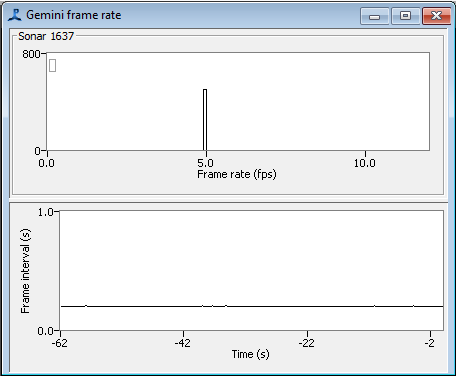Screen dimensions: 456x376
Task: Click the 1.0 label on frame interval axis
Action: coord(45,212)
